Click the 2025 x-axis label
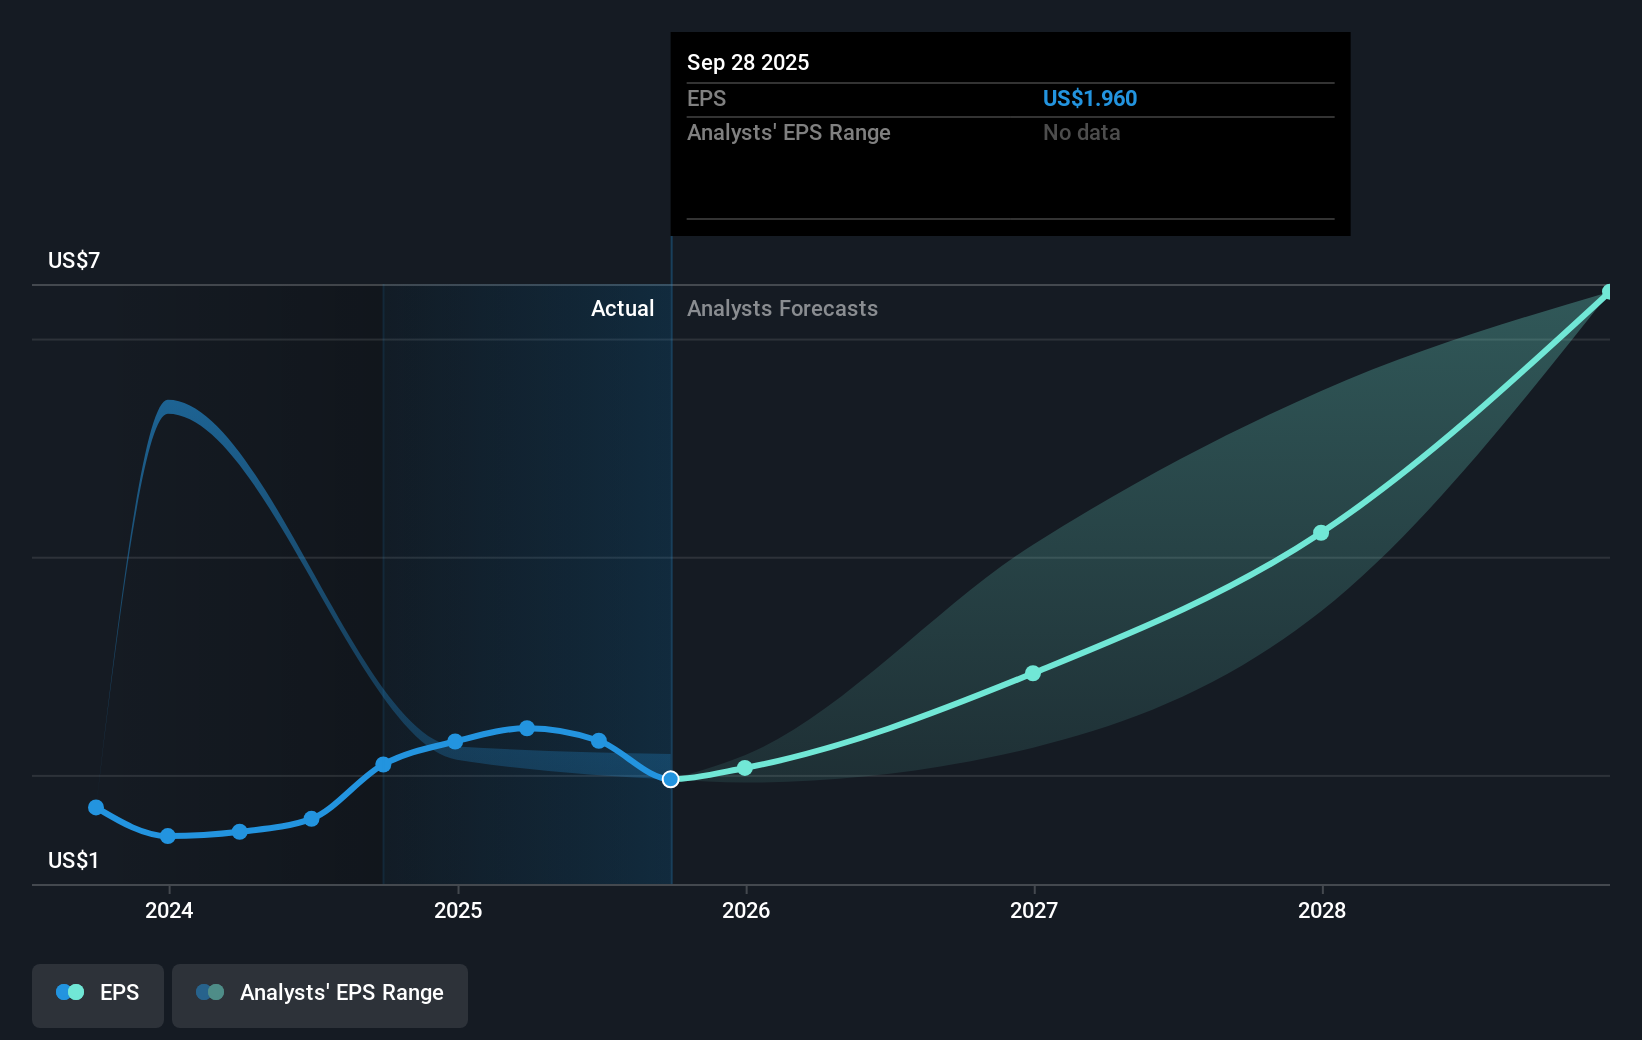Screen dimensions: 1642x1040 (x=458, y=910)
